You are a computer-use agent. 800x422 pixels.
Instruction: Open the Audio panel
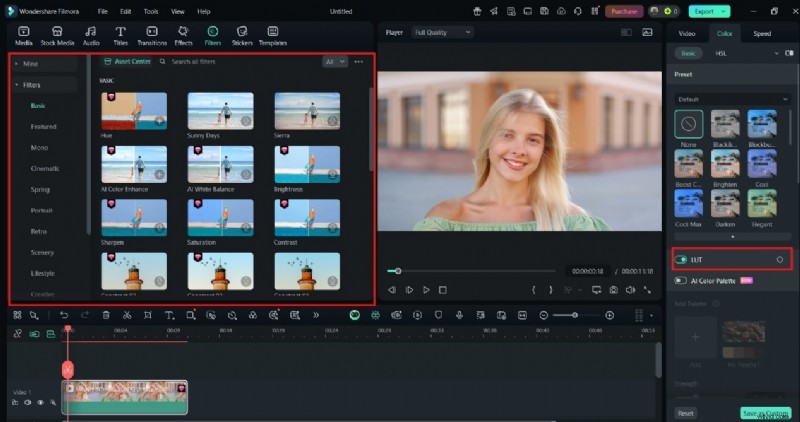(91, 36)
